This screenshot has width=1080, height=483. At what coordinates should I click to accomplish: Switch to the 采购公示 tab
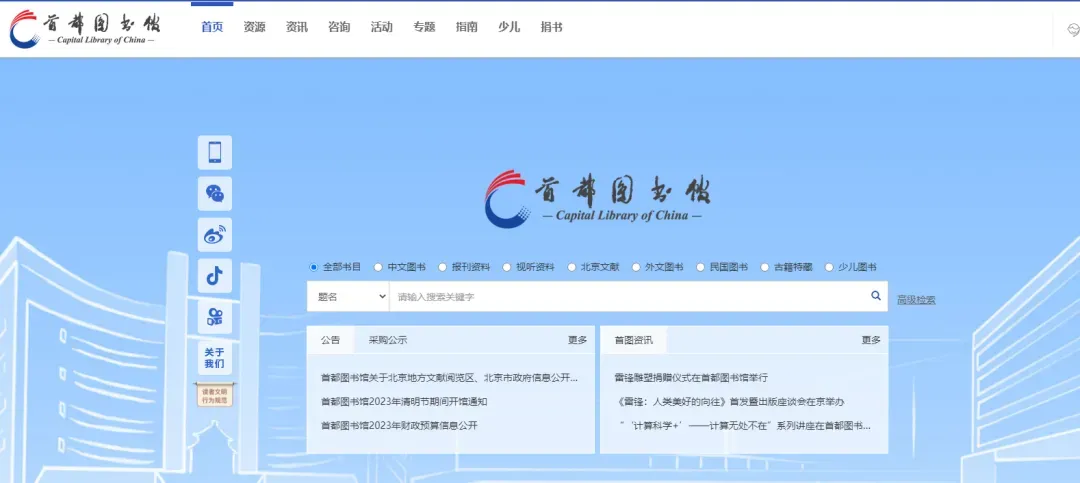(387, 340)
